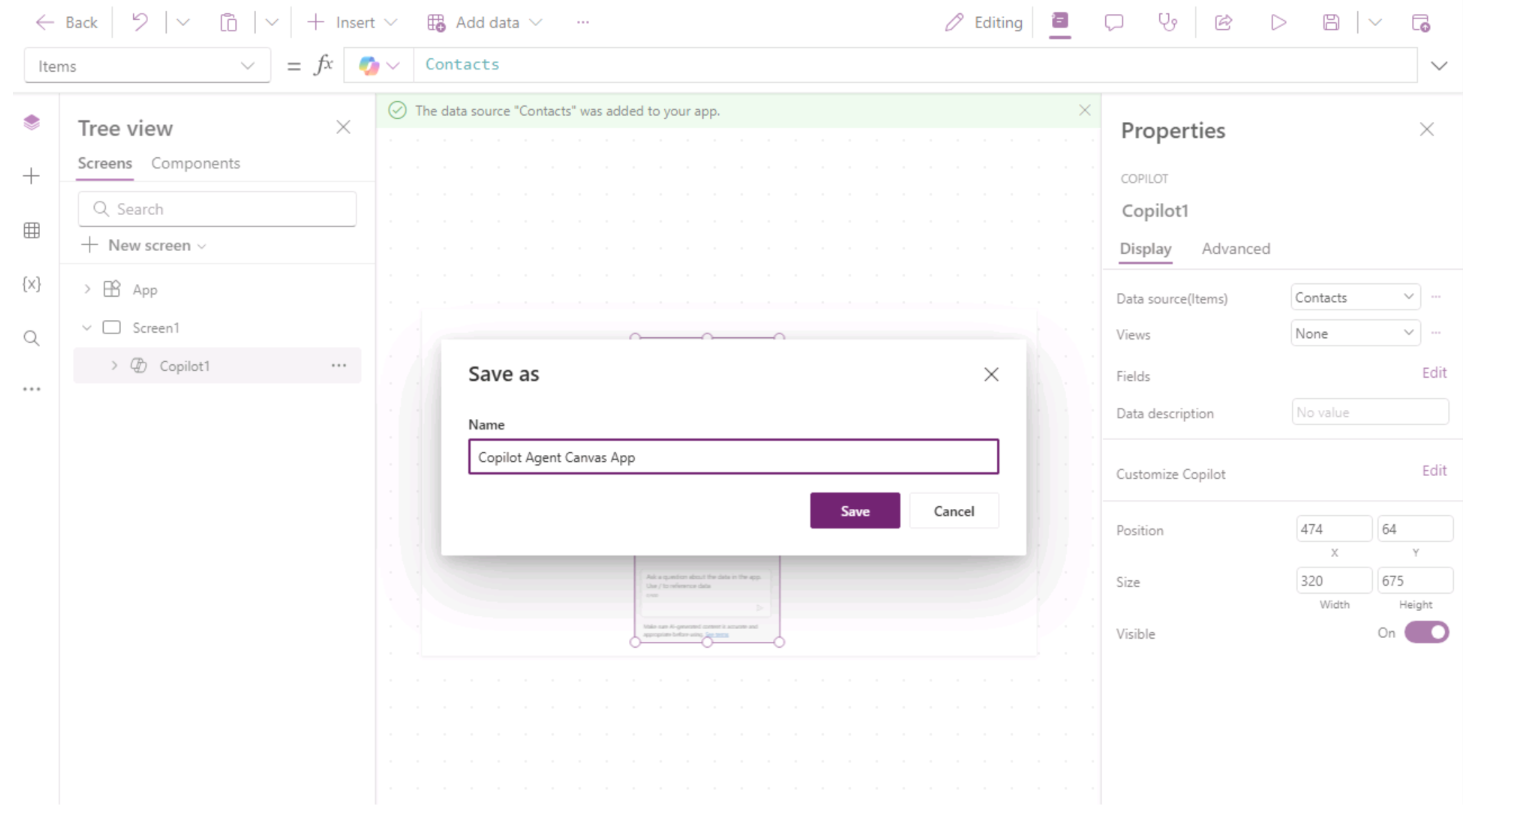1536x819 pixels.
Task: Switch to the Advanced properties tab
Action: pos(1235,249)
